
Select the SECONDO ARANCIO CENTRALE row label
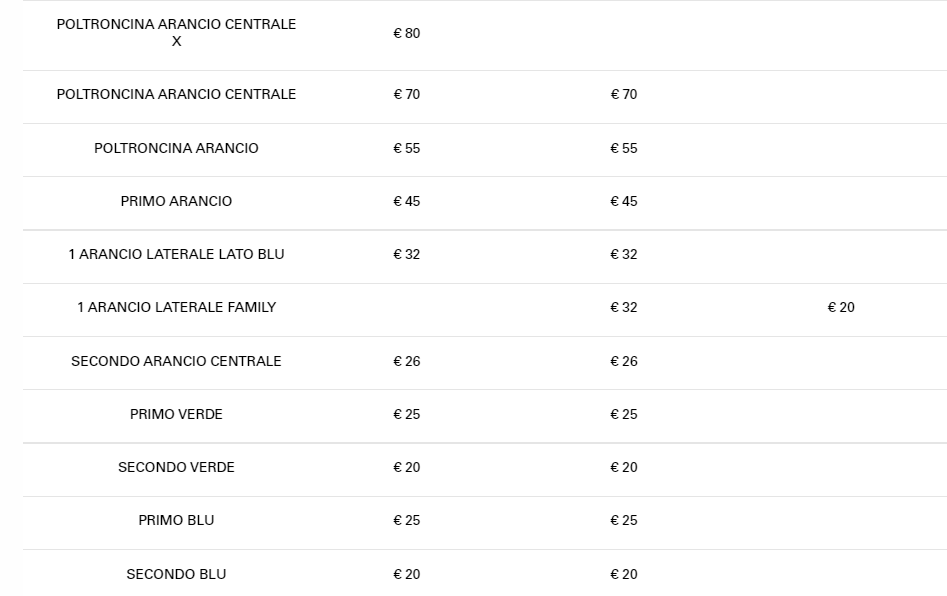click(x=176, y=361)
